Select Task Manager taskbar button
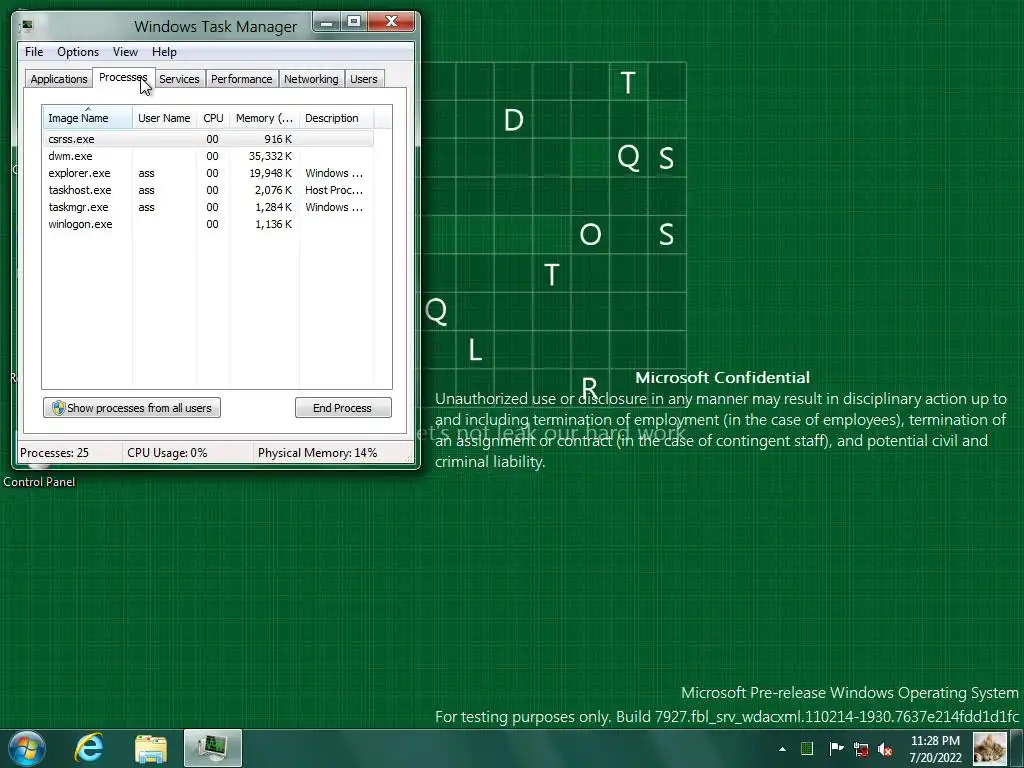Image resolution: width=1024 pixels, height=768 pixels. (213, 748)
